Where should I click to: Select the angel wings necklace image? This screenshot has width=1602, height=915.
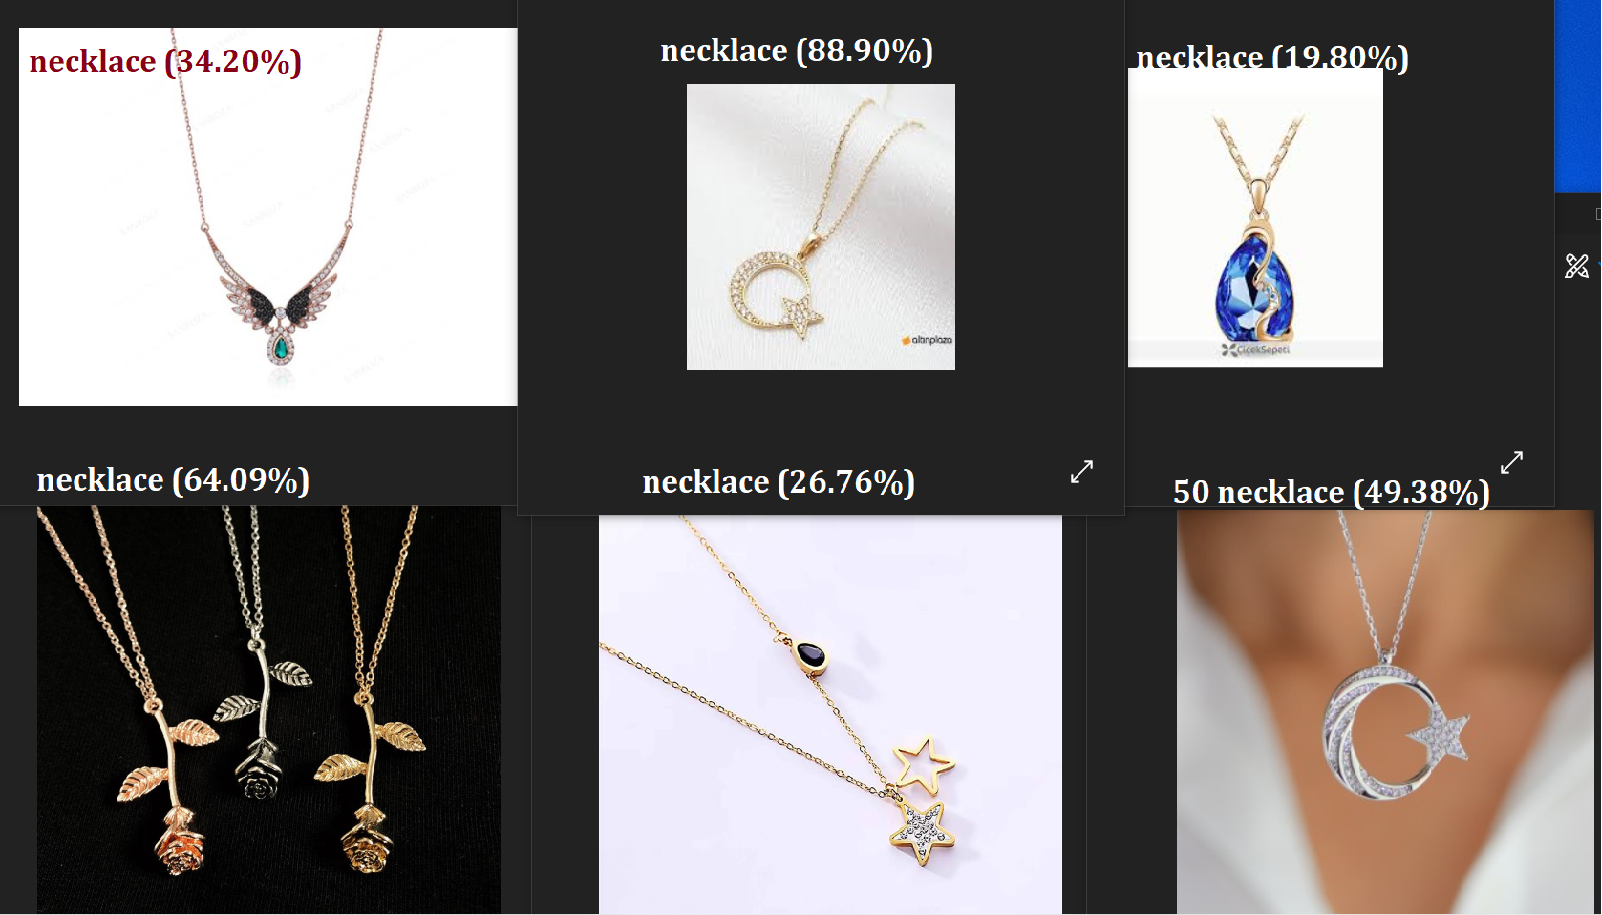(x=268, y=217)
